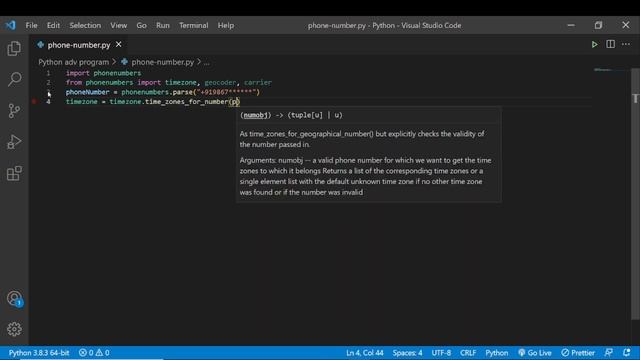Open the Edit menu
Image resolution: width=640 pixels, height=360 pixels.
pyautogui.click(x=53, y=25)
